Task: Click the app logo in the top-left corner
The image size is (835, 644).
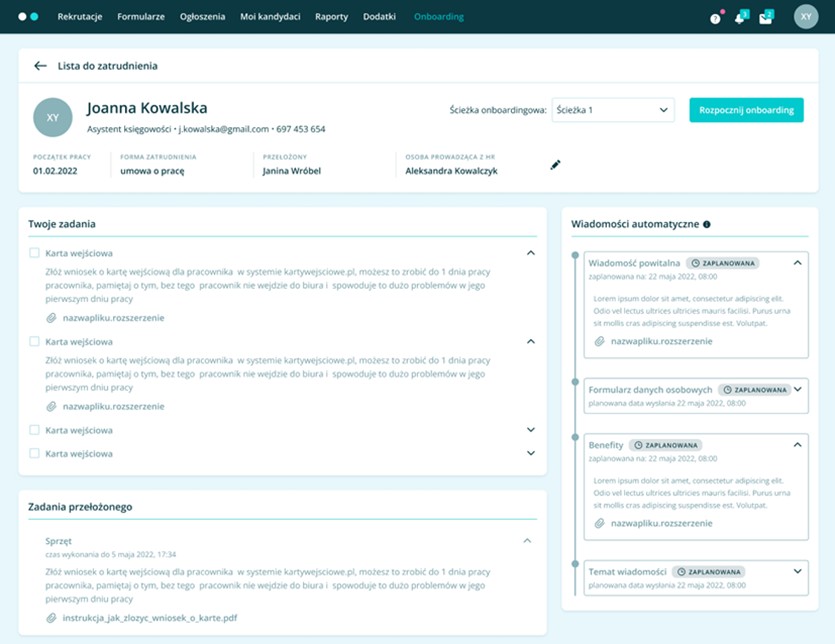Action: [x=28, y=17]
